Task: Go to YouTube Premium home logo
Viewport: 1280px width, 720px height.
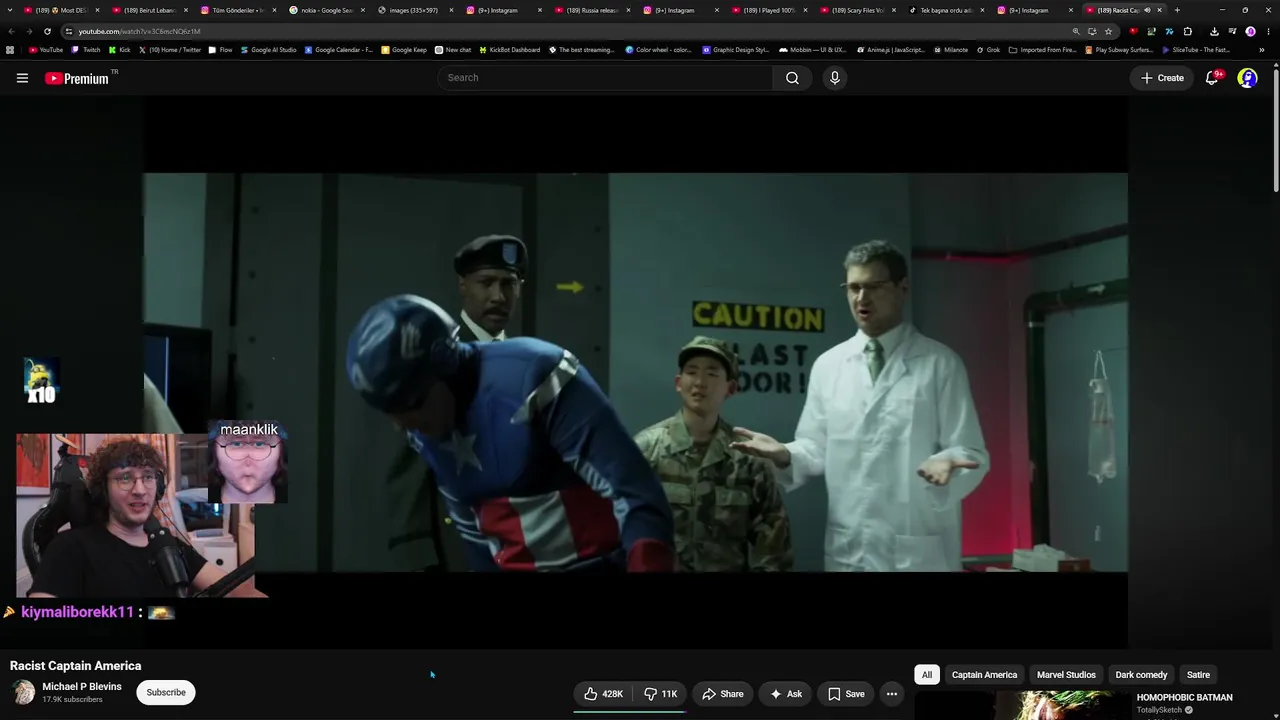Action: [77, 78]
